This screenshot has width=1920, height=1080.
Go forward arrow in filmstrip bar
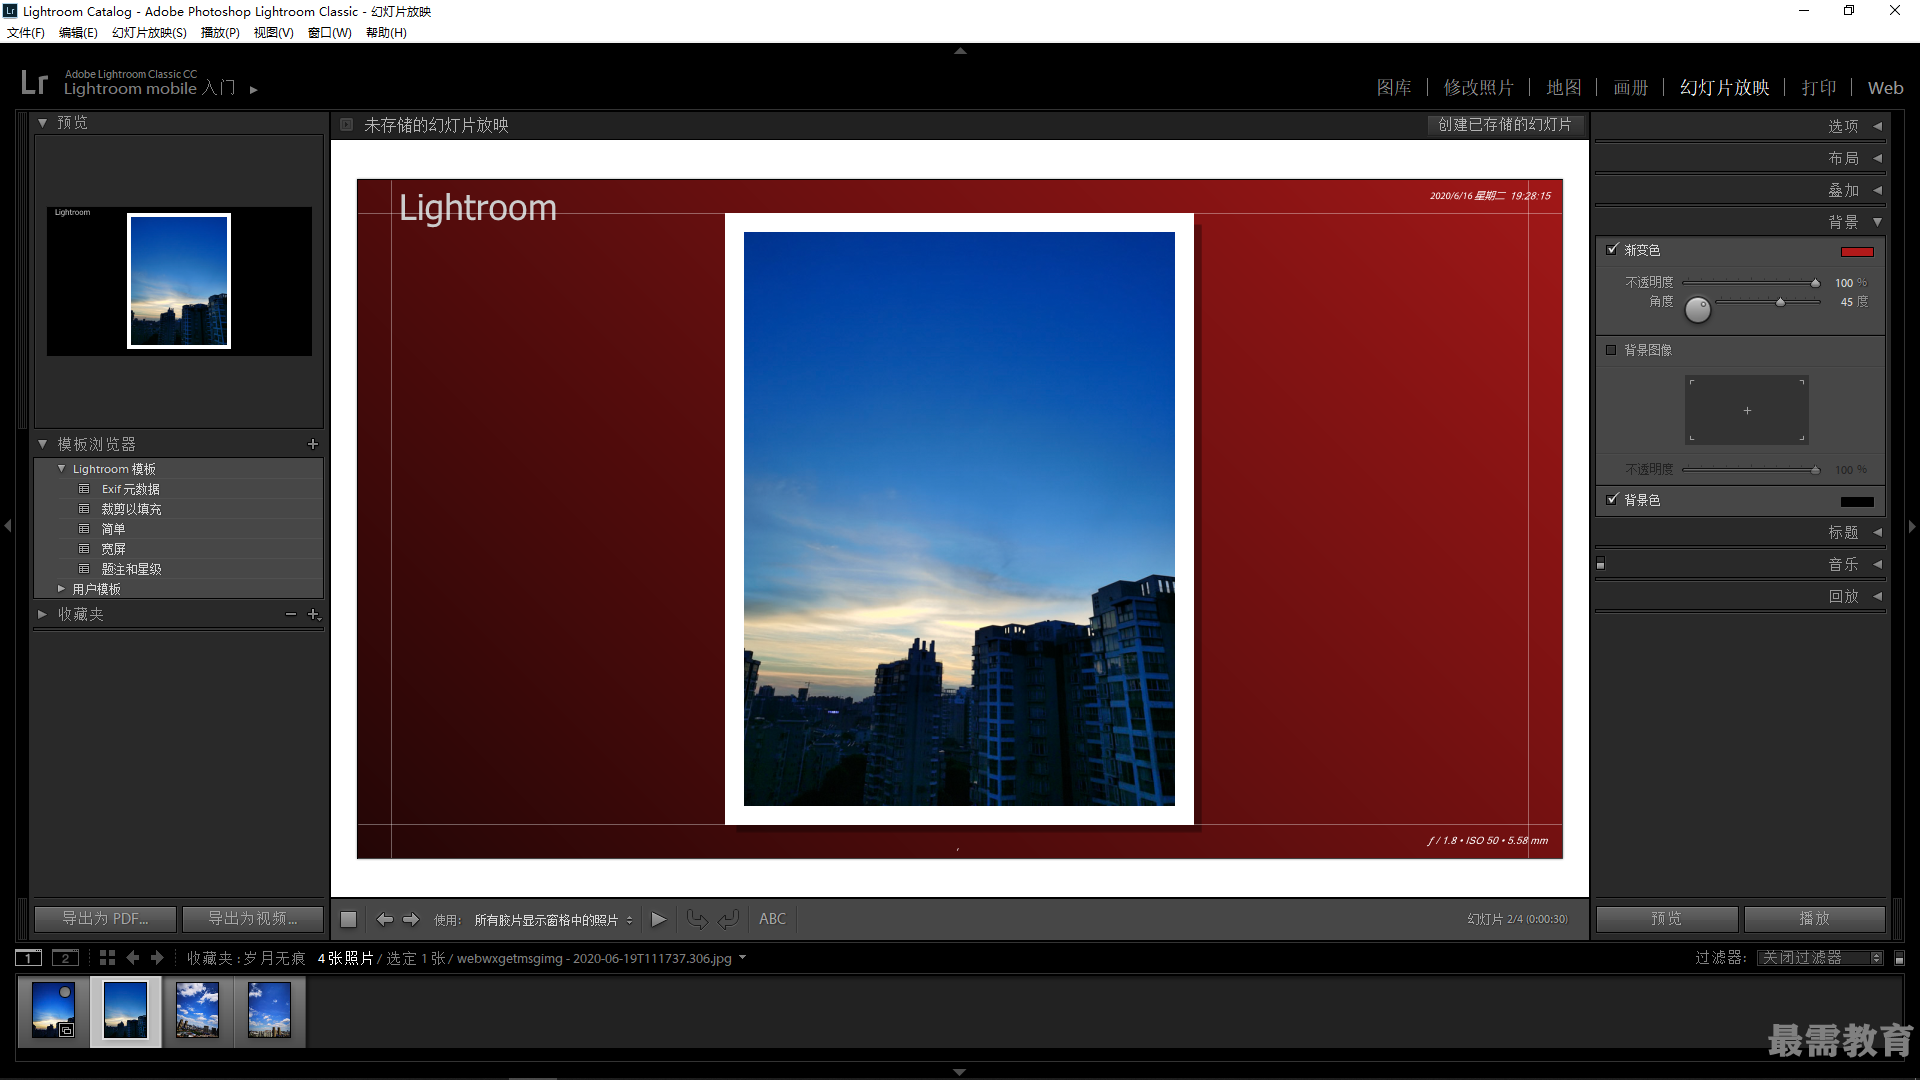157,958
